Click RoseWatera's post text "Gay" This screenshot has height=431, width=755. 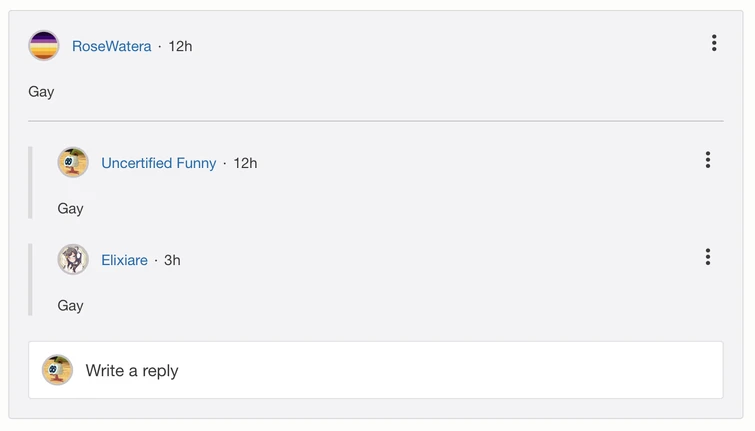(x=41, y=91)
